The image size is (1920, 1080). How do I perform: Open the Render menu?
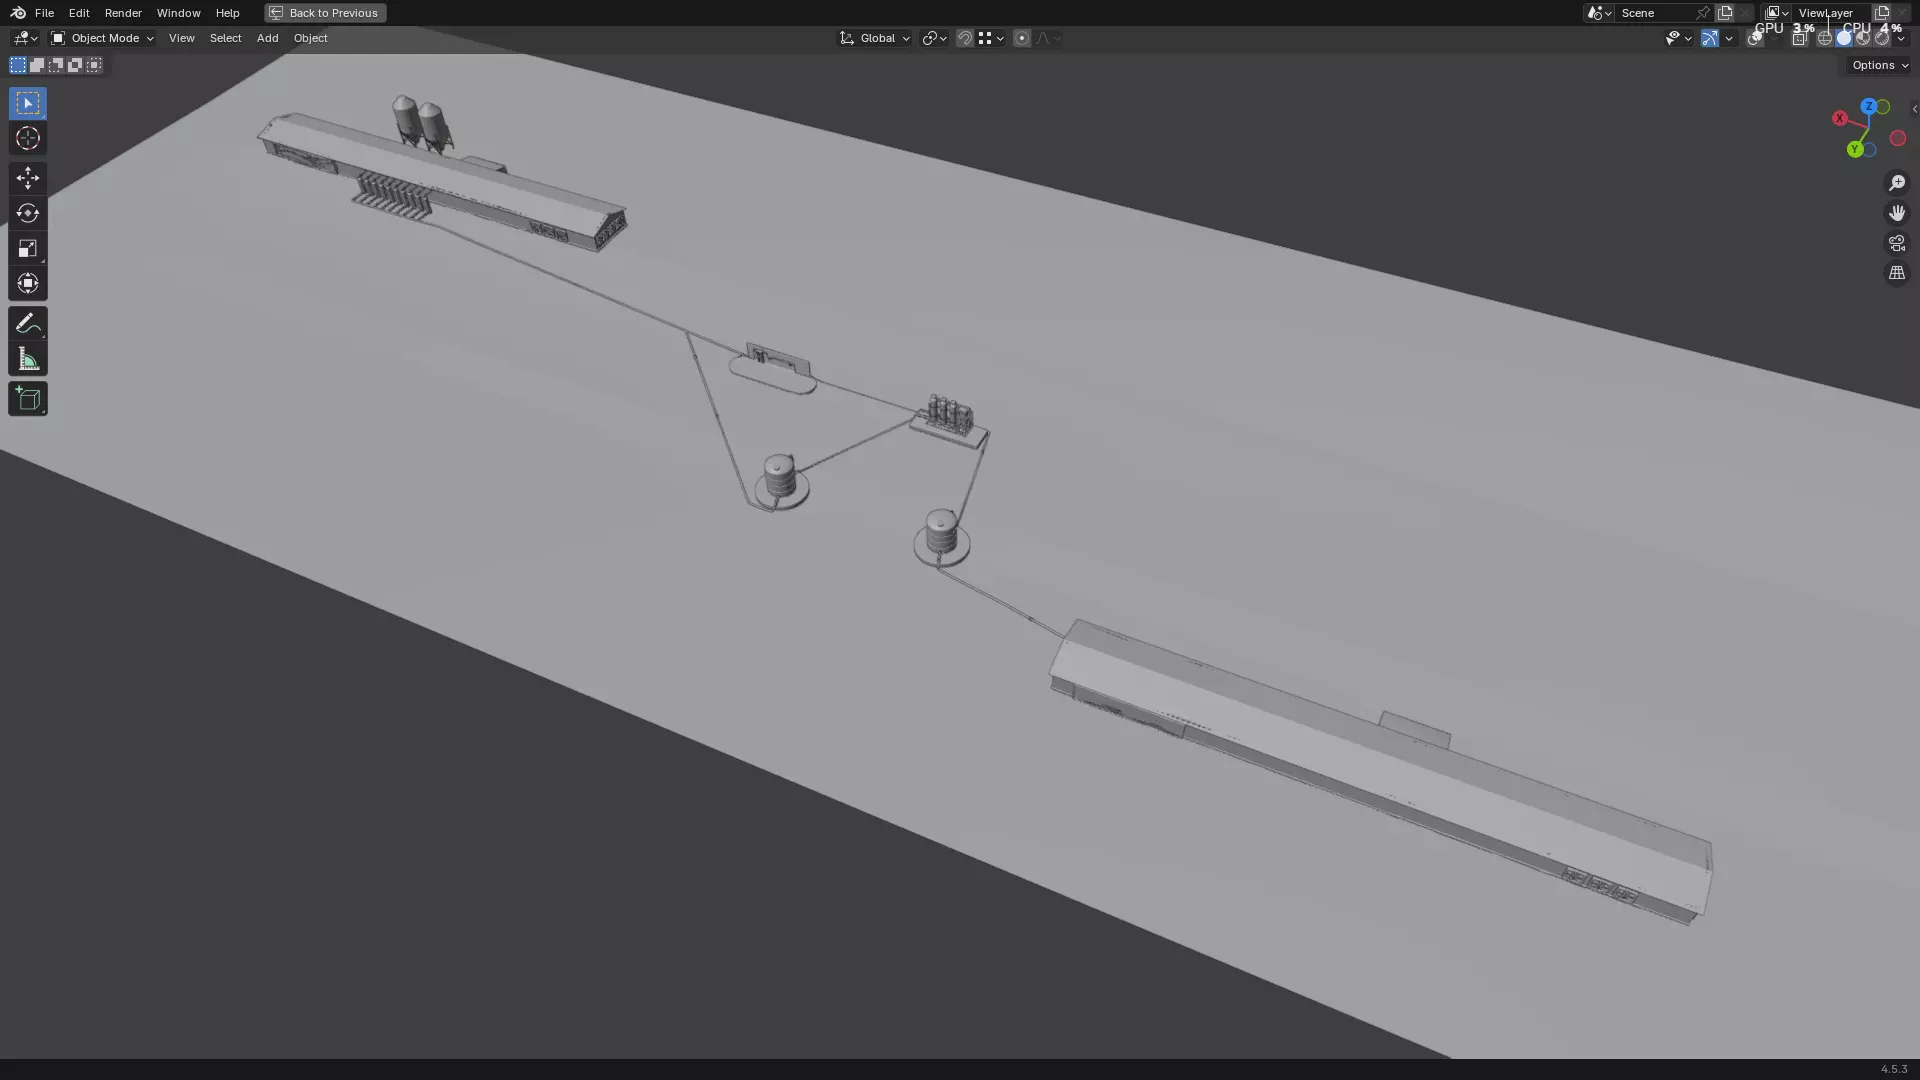pyautogui.click(x=123, y=13)
